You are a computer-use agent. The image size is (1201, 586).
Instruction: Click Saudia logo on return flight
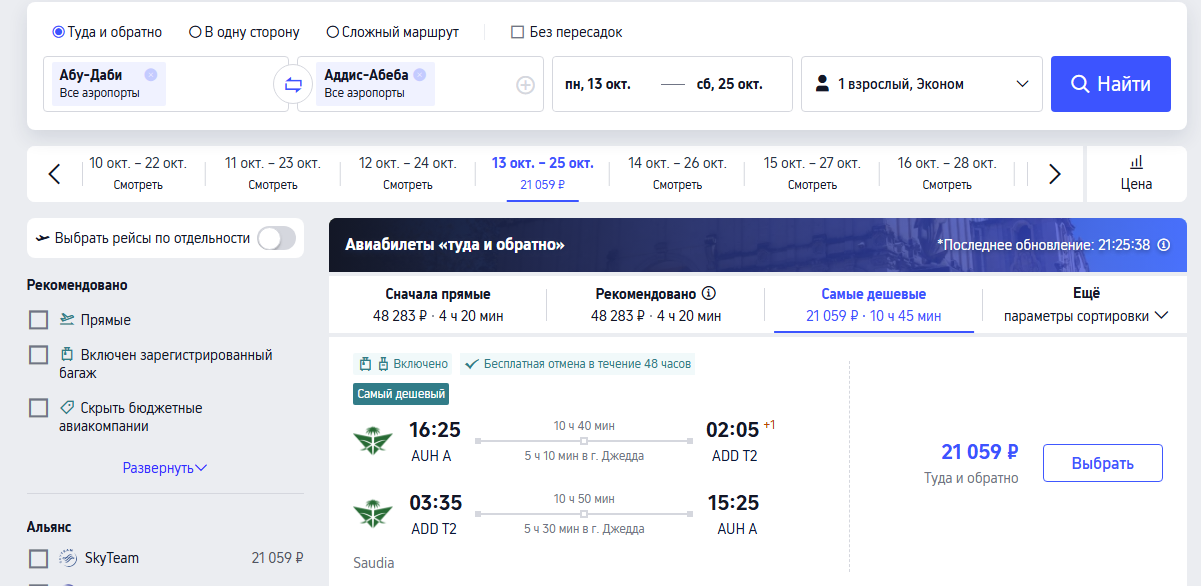[373, 513]
